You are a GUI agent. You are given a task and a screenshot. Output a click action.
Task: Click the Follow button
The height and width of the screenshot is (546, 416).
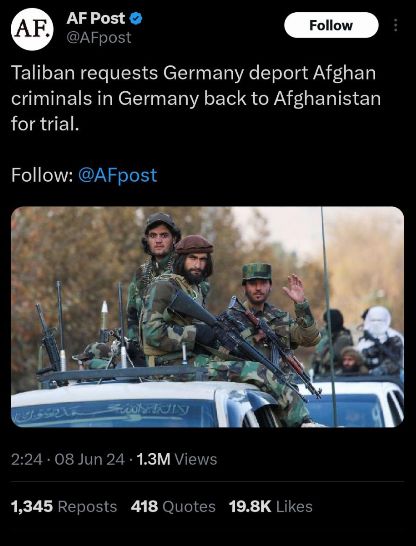tap(331, 25)
